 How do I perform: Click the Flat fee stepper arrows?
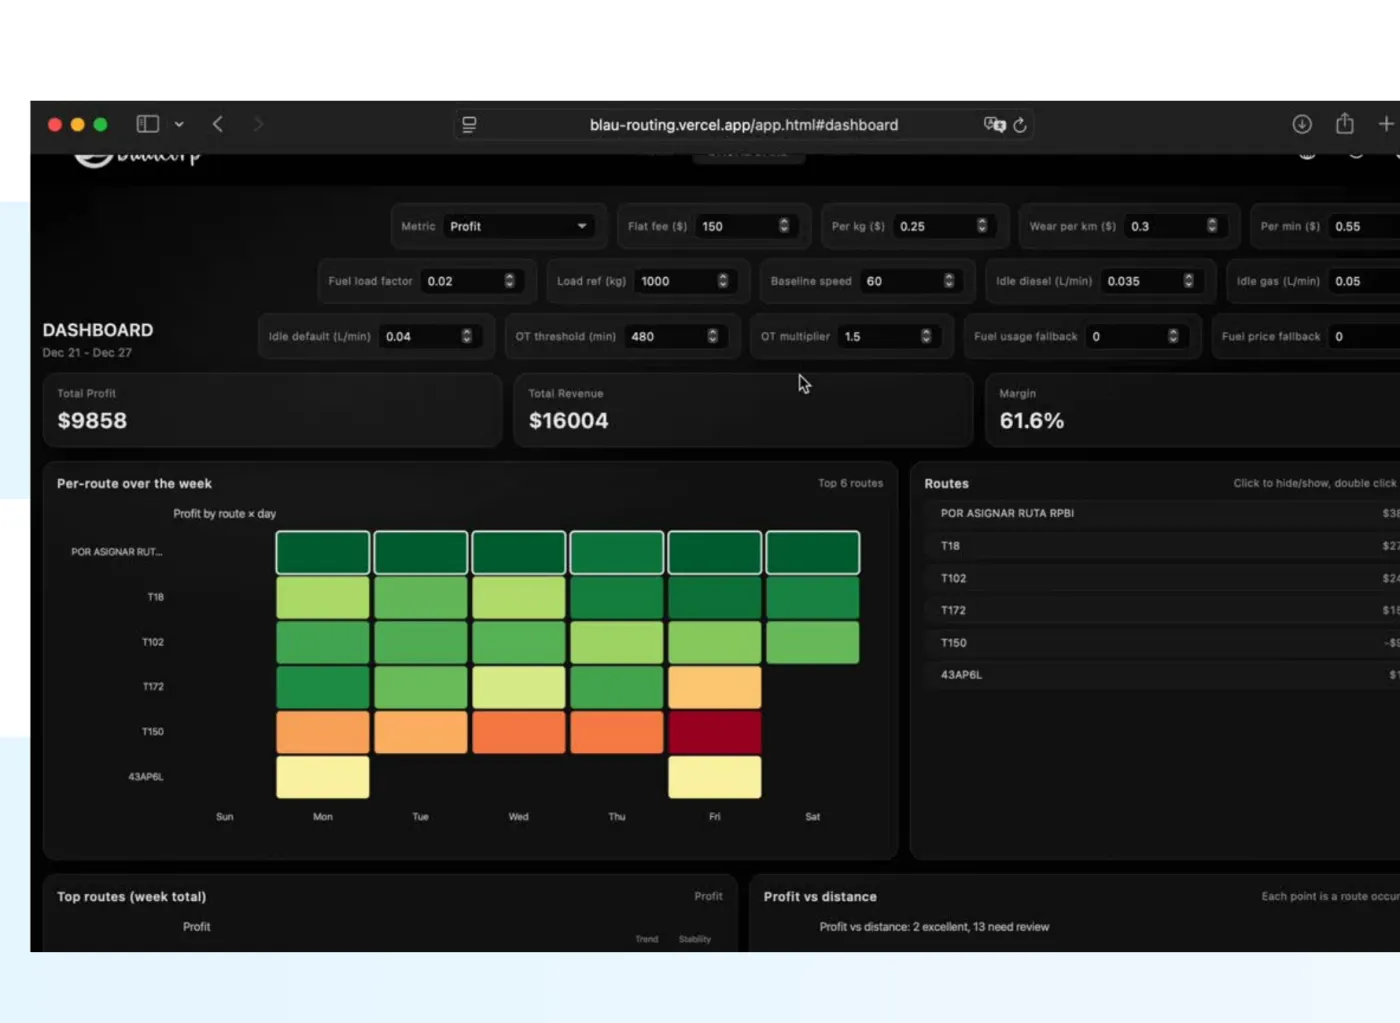(784, 226)
